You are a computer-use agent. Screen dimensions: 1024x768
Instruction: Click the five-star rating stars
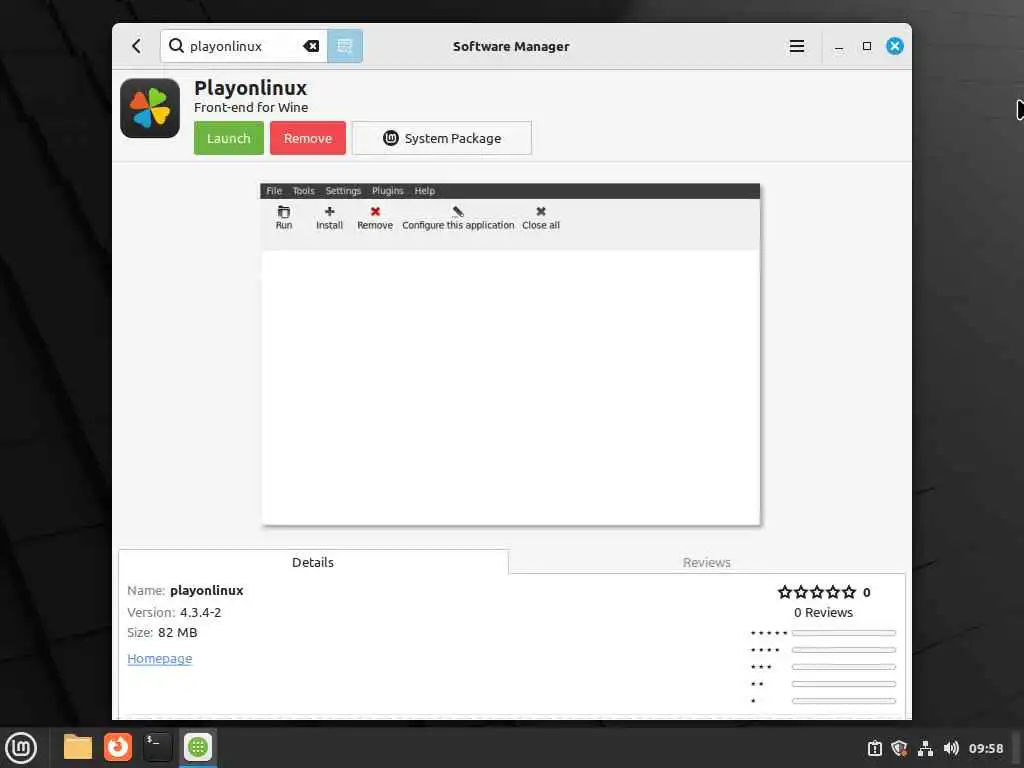coord(816,592)
